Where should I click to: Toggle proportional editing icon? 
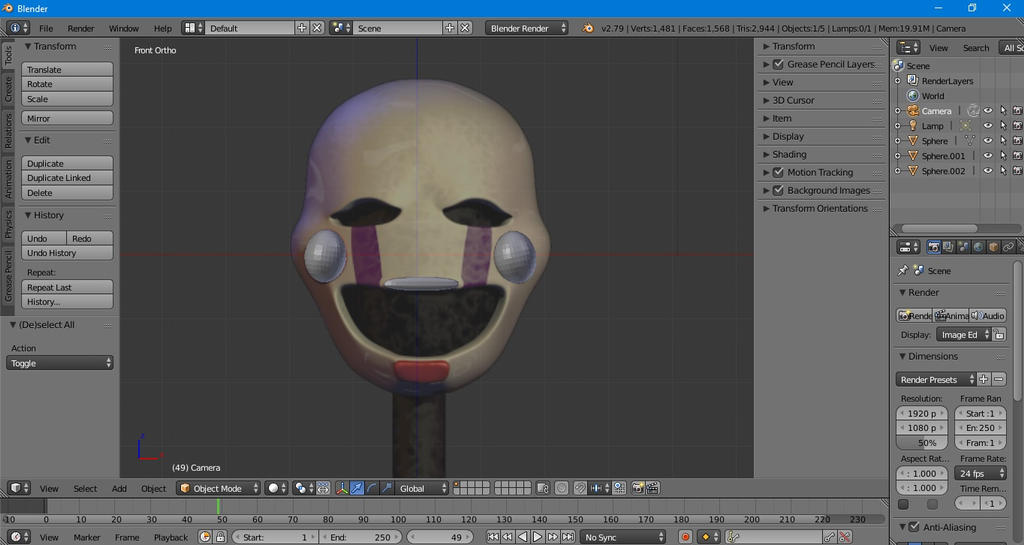coord(562,488)
